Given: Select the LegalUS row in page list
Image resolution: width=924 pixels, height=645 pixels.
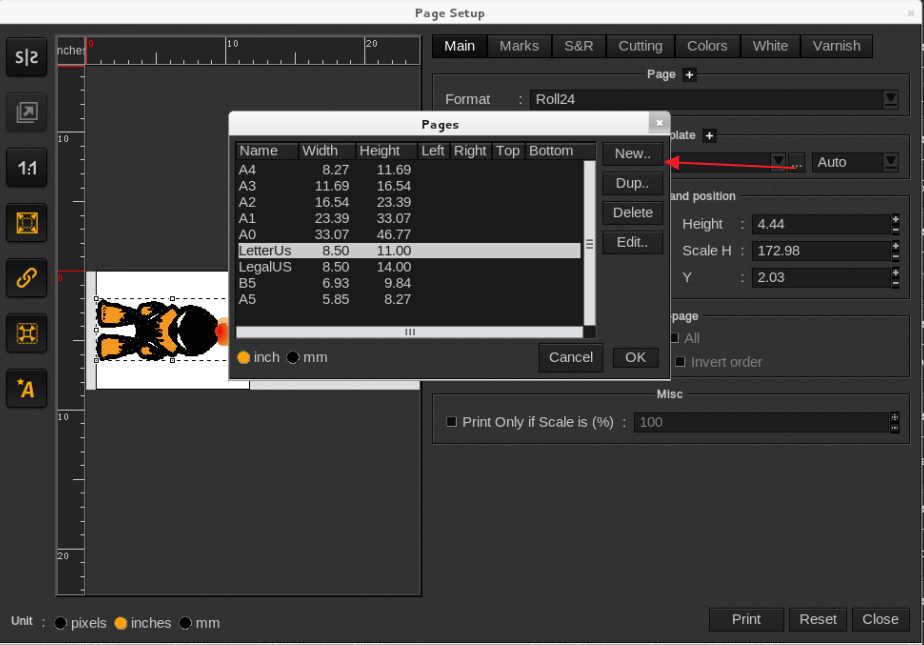Looking at the screenshot, I should [265, 267].
